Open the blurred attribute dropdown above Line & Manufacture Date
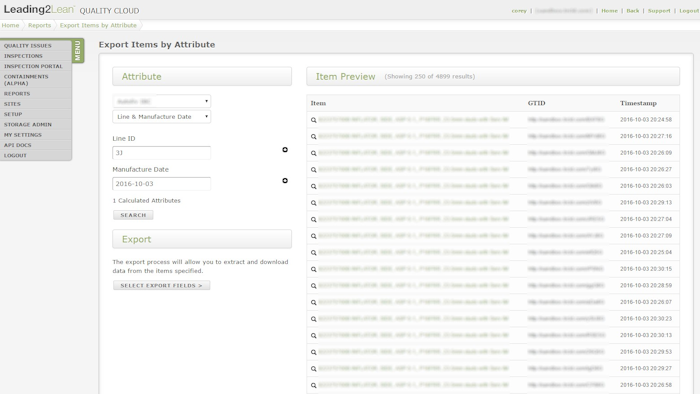 tap(162, 101)
